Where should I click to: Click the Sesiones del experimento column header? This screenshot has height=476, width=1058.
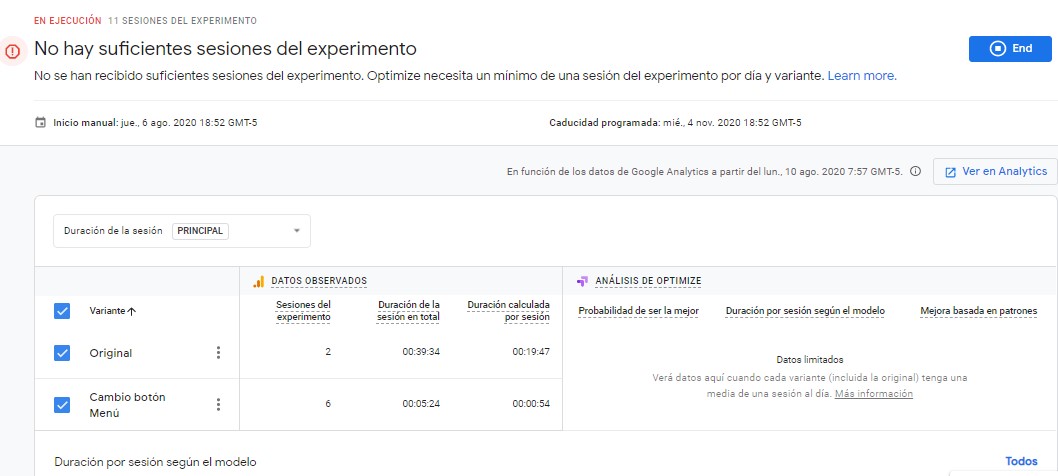coord(303,310)
